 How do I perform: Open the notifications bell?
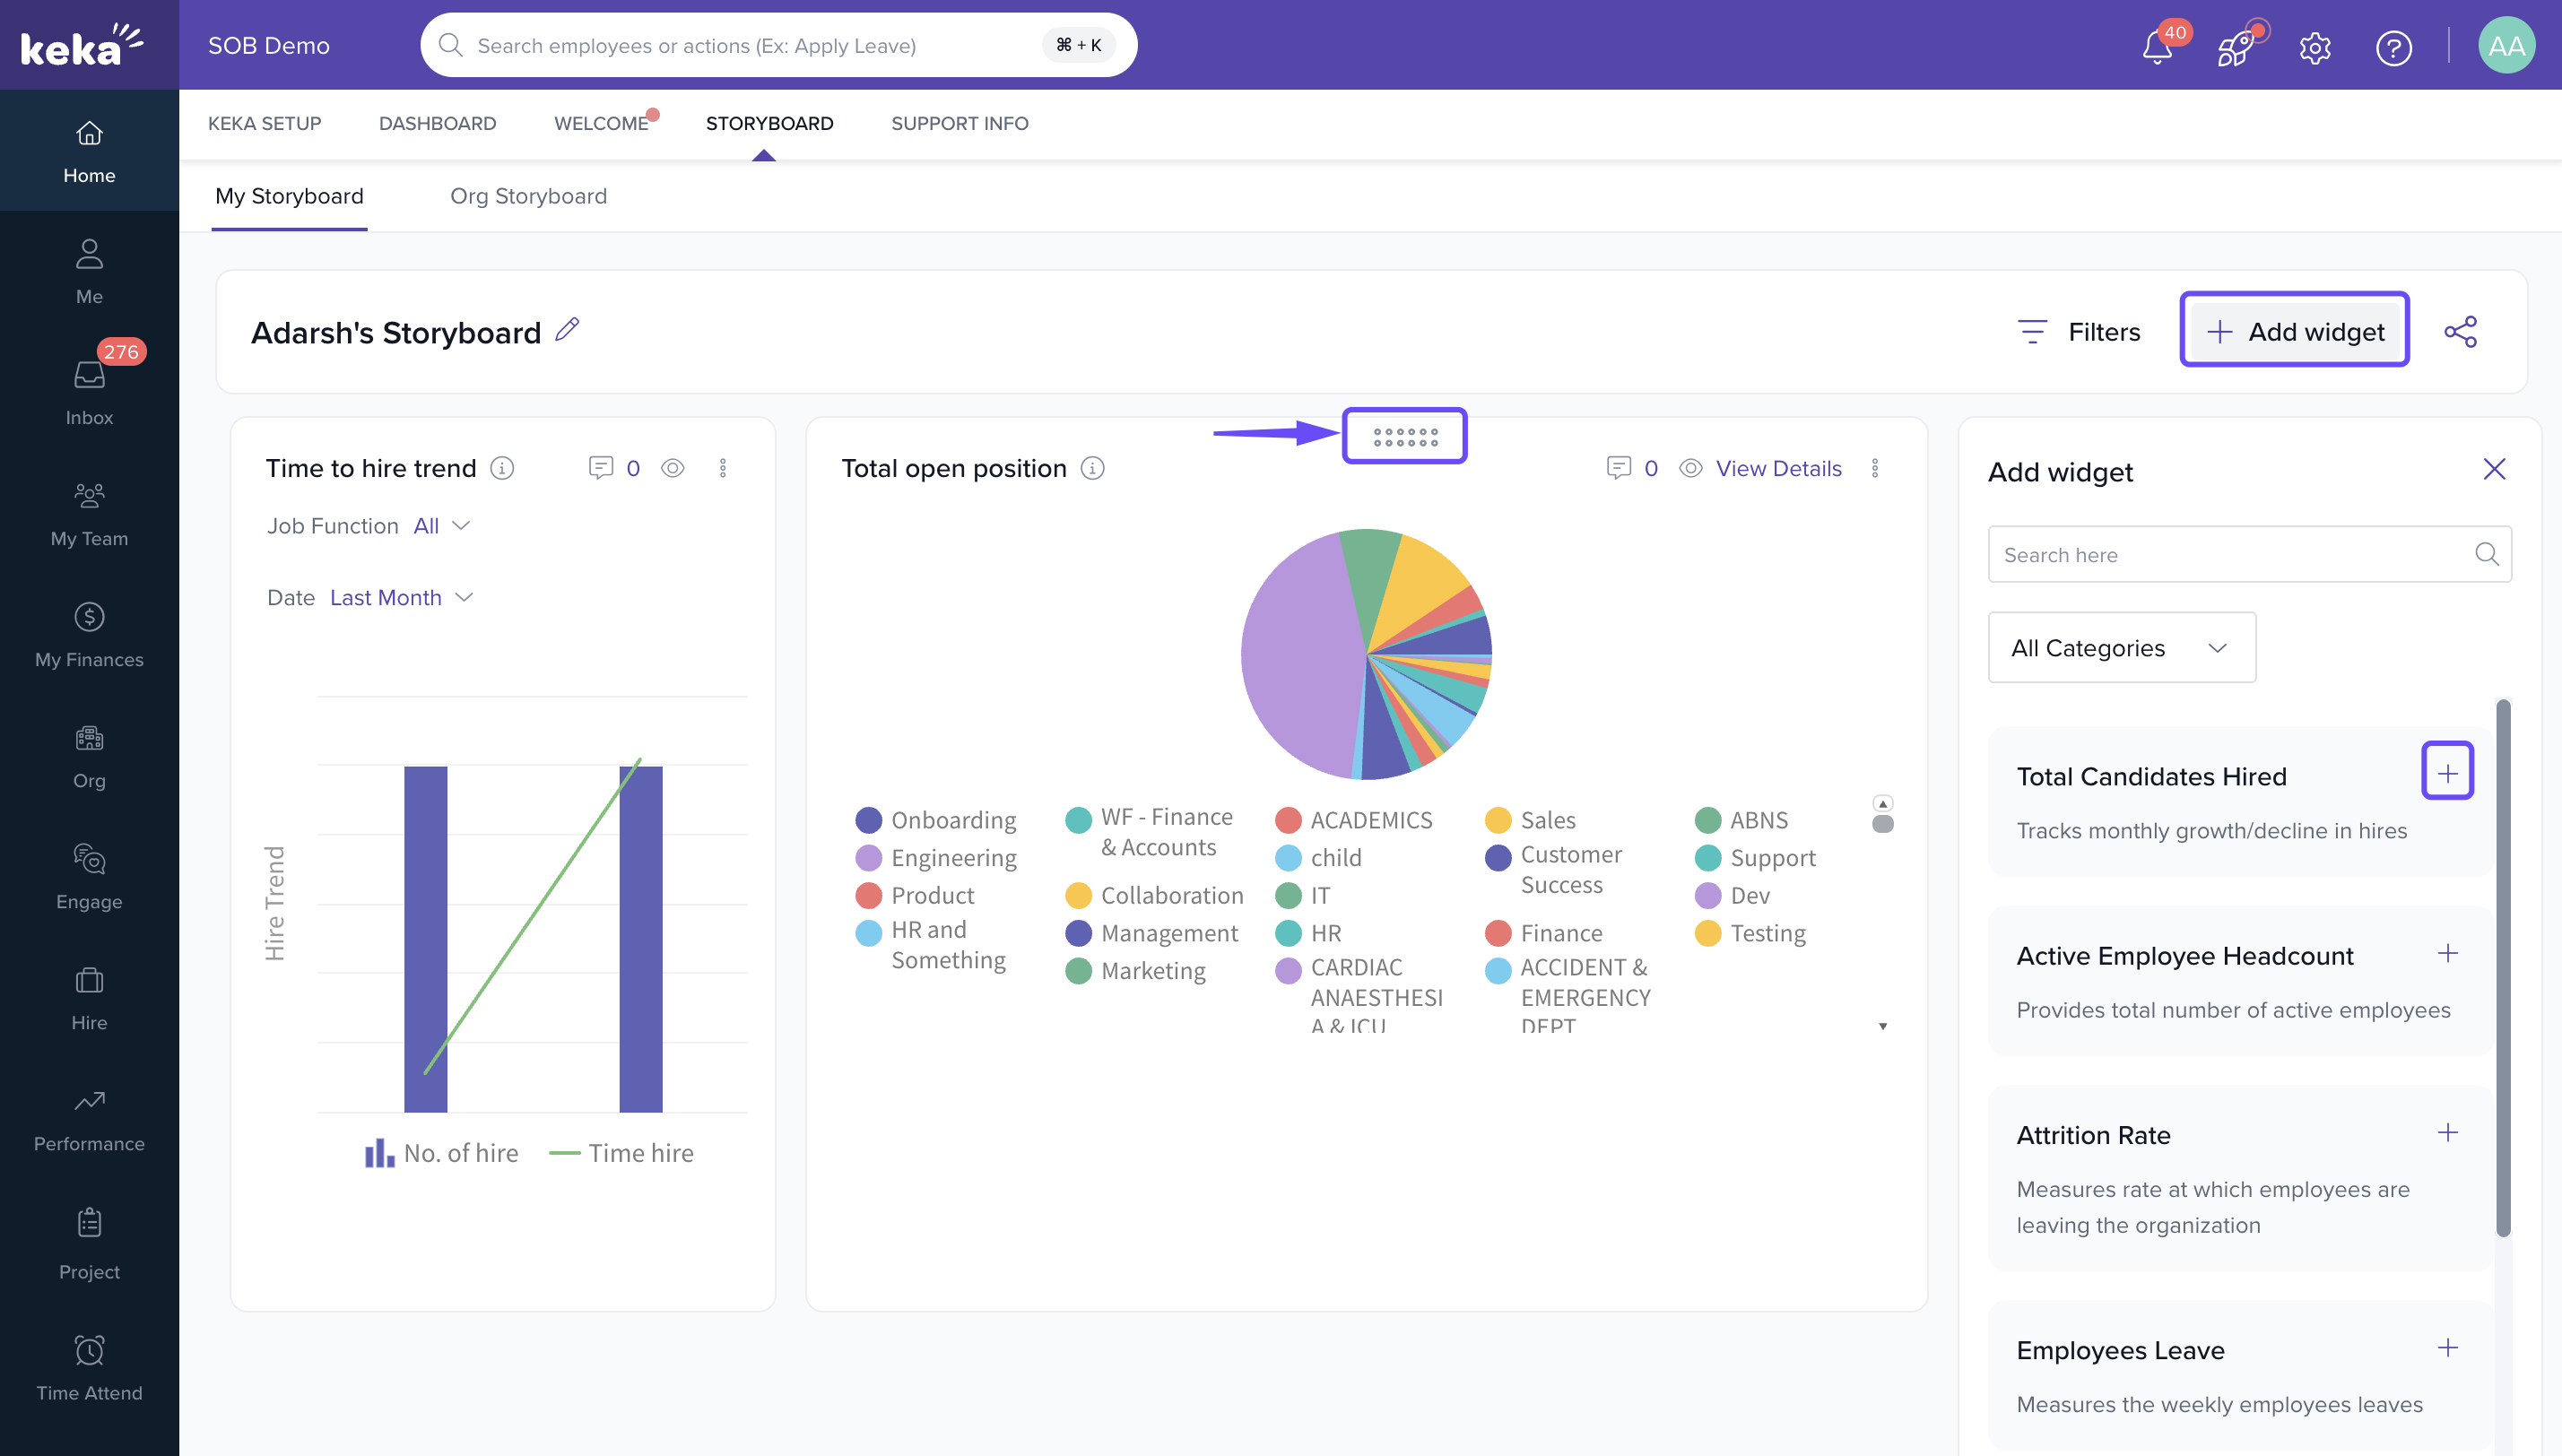2156,47
